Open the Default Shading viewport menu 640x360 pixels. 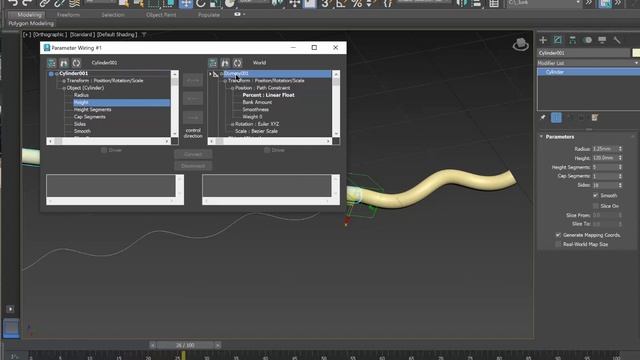pos(117,35)
